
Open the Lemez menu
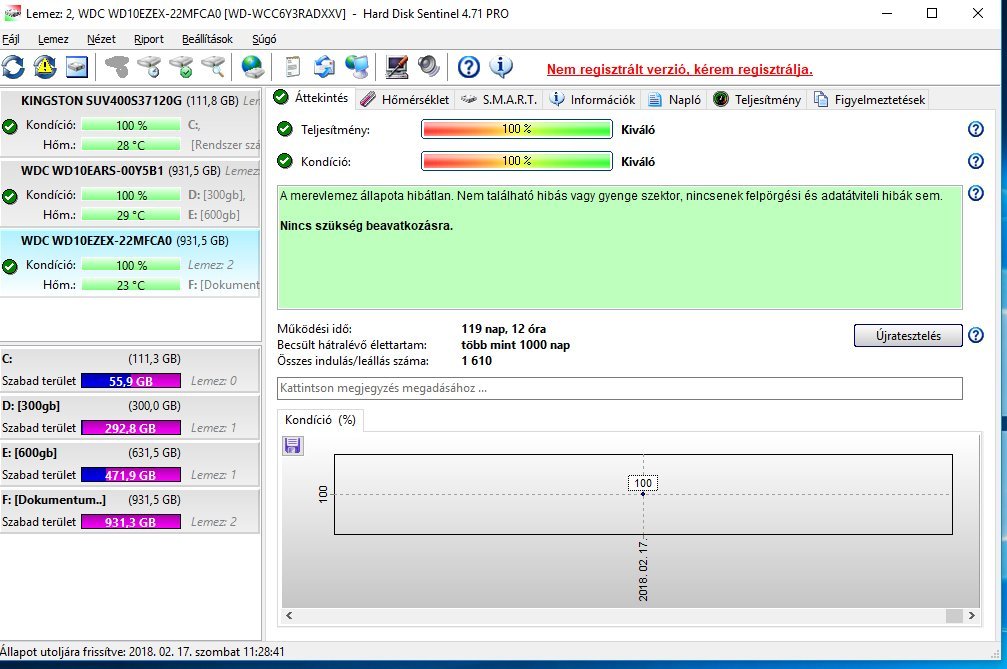[x=53, y=39]
